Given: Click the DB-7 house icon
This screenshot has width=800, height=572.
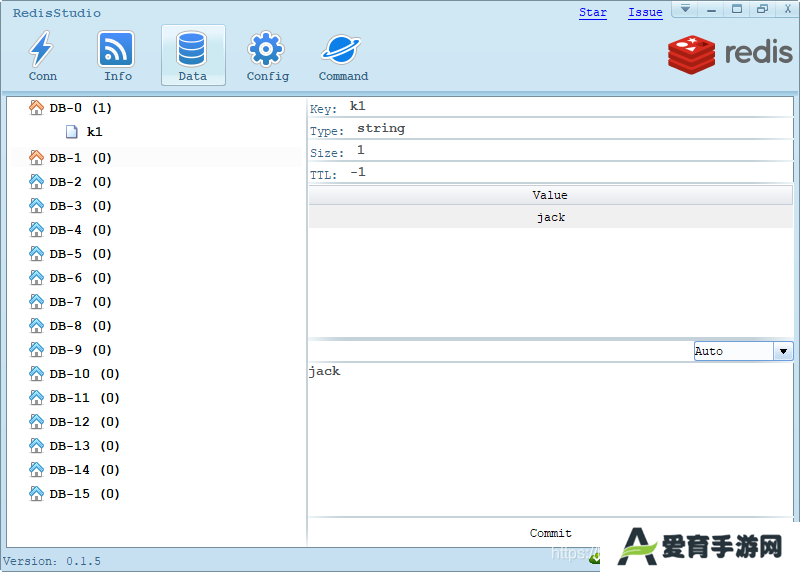Looking at the screenshot, I should coord(36,302).
